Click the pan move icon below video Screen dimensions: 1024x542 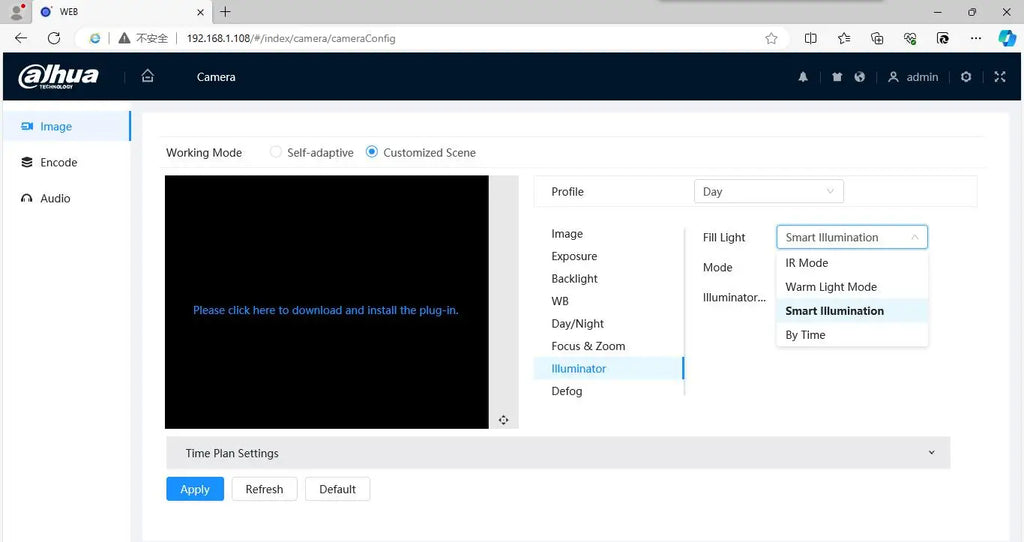[x=504, y=420]
